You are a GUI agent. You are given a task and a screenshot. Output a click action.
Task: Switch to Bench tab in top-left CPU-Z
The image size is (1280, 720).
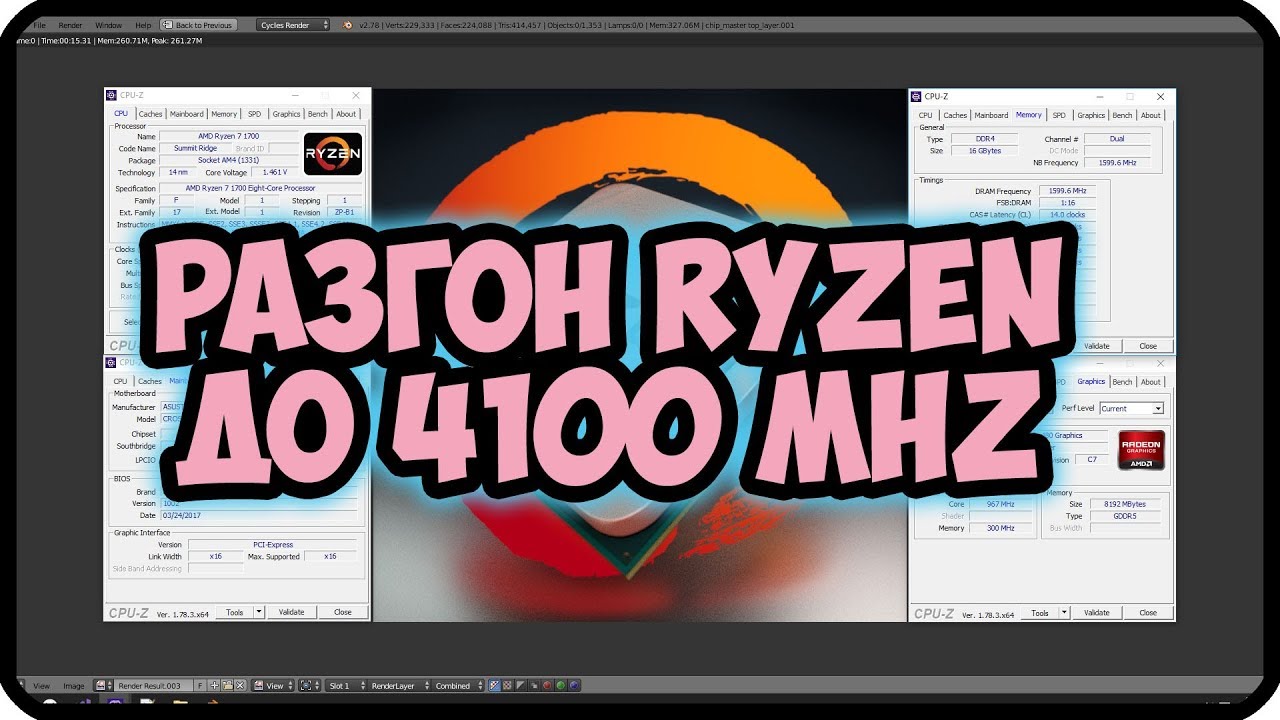coord(317,114)
